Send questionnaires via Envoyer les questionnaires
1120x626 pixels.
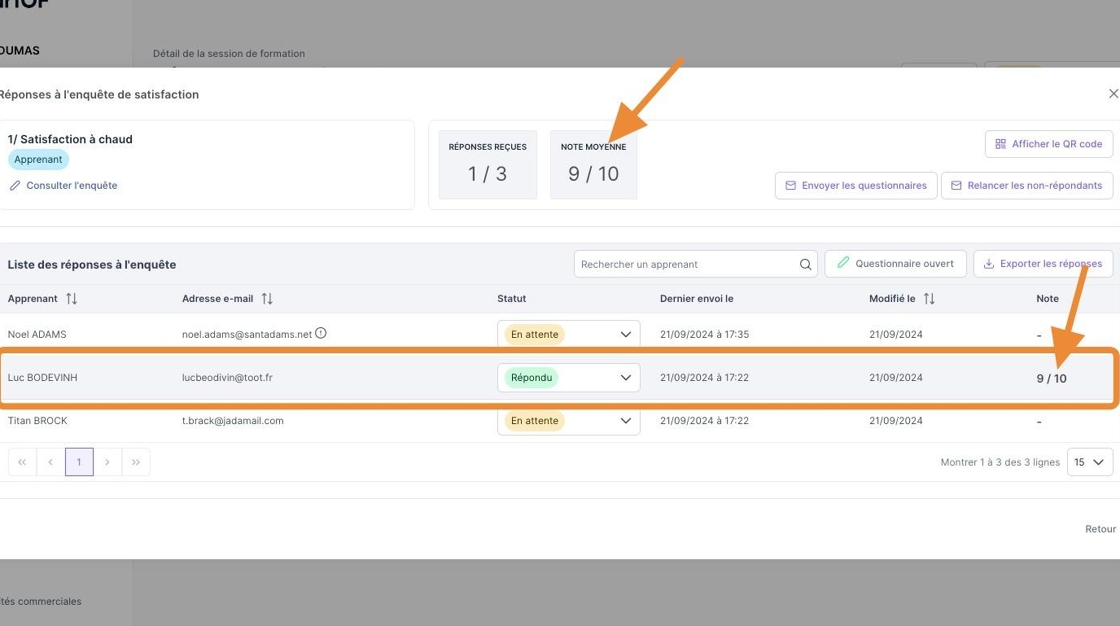click(856, 186)
